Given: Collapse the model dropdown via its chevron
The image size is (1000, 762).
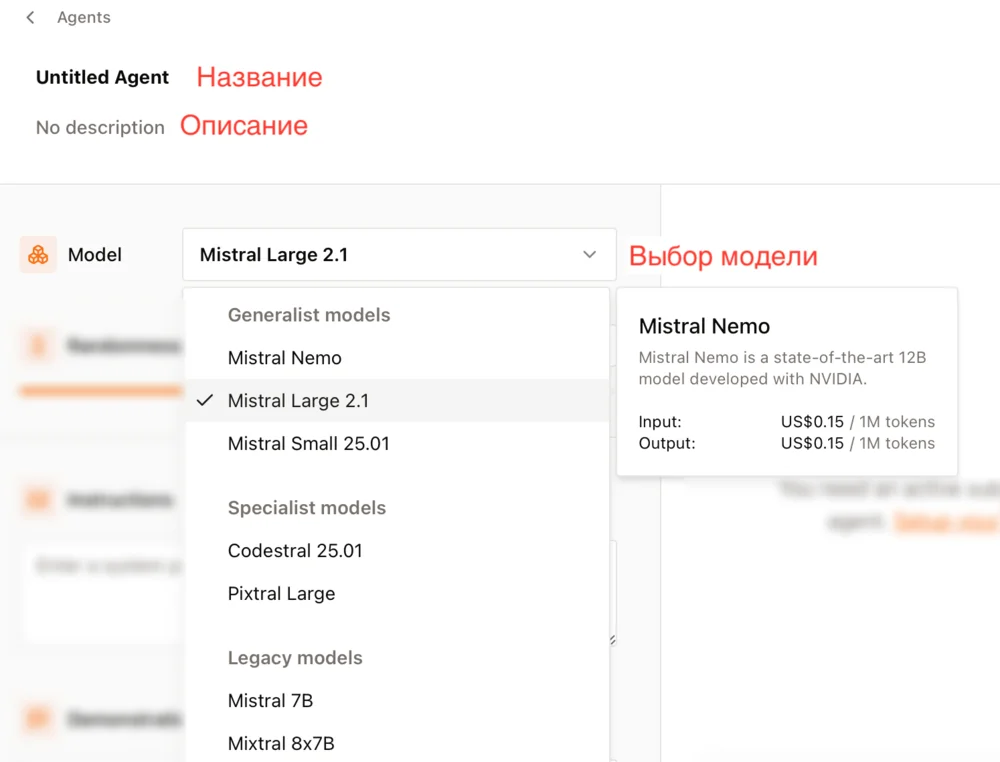Looking at the screenshot, I should tap(589, 254).
